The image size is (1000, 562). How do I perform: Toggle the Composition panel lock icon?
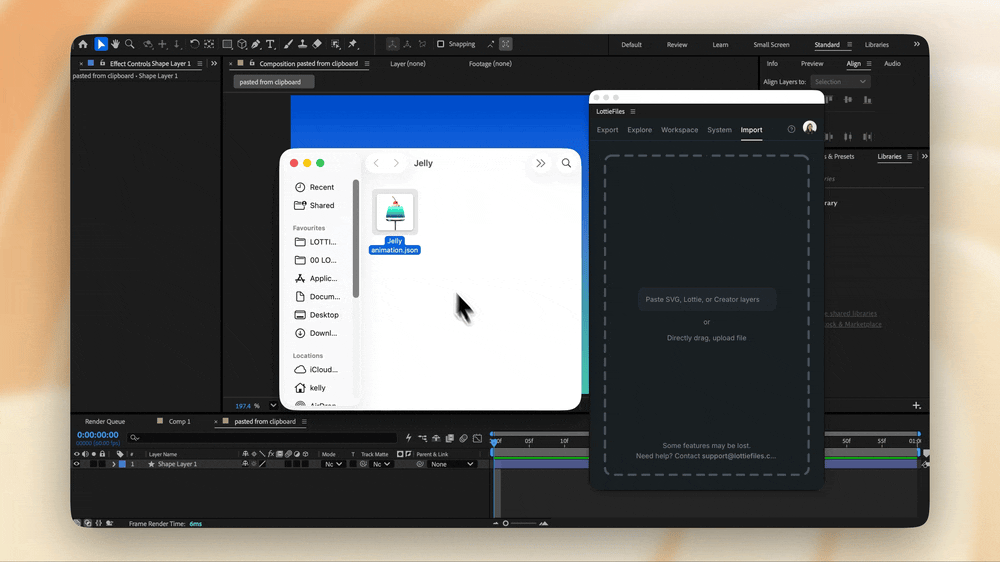[252, 63]
